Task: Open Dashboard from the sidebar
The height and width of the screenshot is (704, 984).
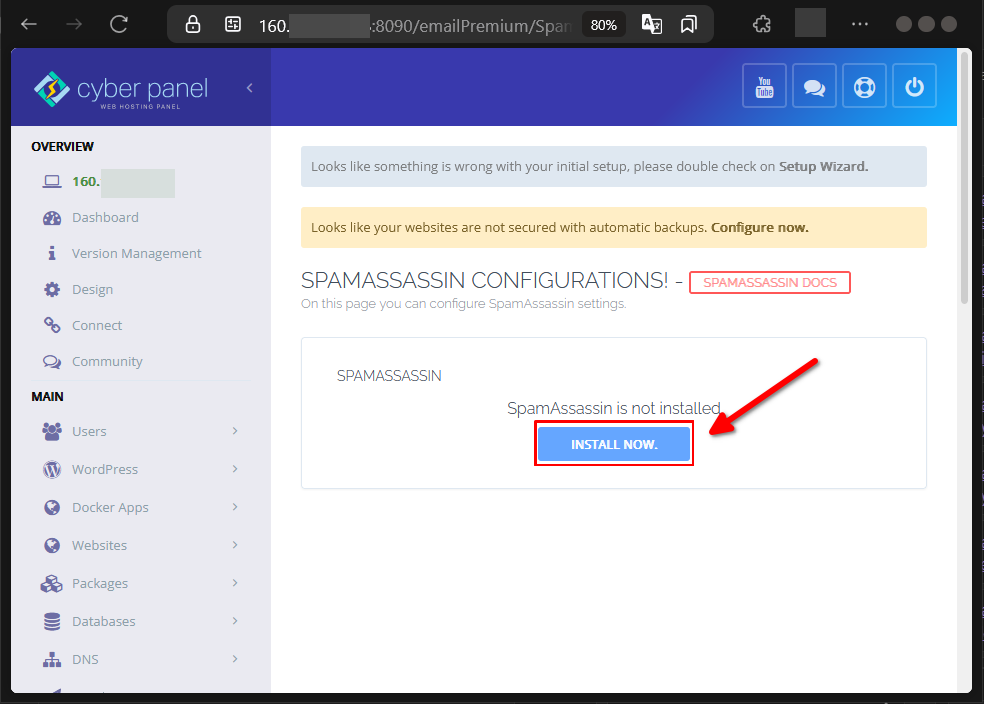Action: pyautogui.click(x=105, y=218)
